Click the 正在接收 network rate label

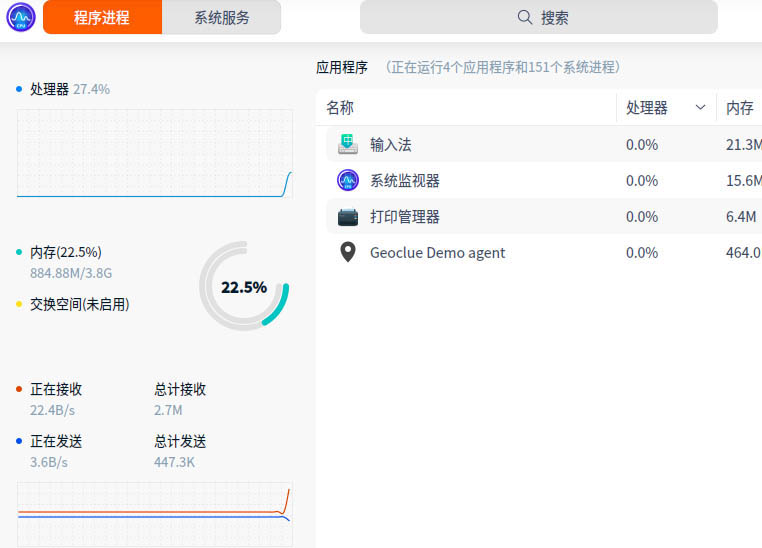click(x=56, y=389)
